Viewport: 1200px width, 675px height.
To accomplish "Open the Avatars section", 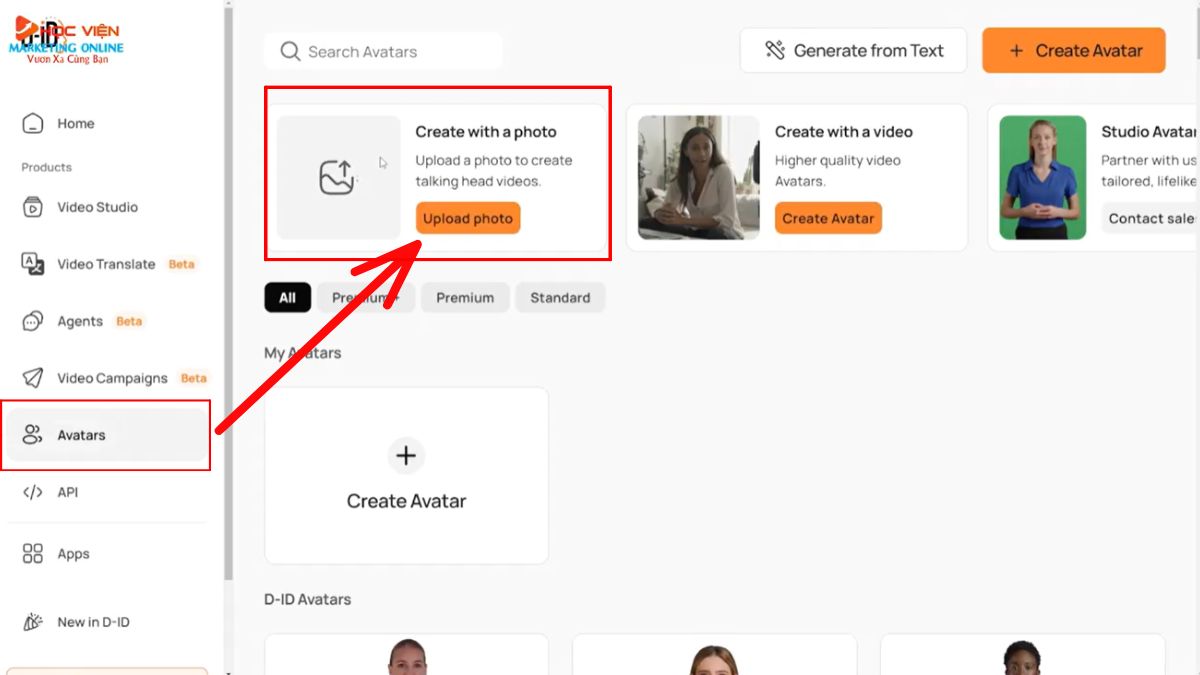I will tap(82, 435).
